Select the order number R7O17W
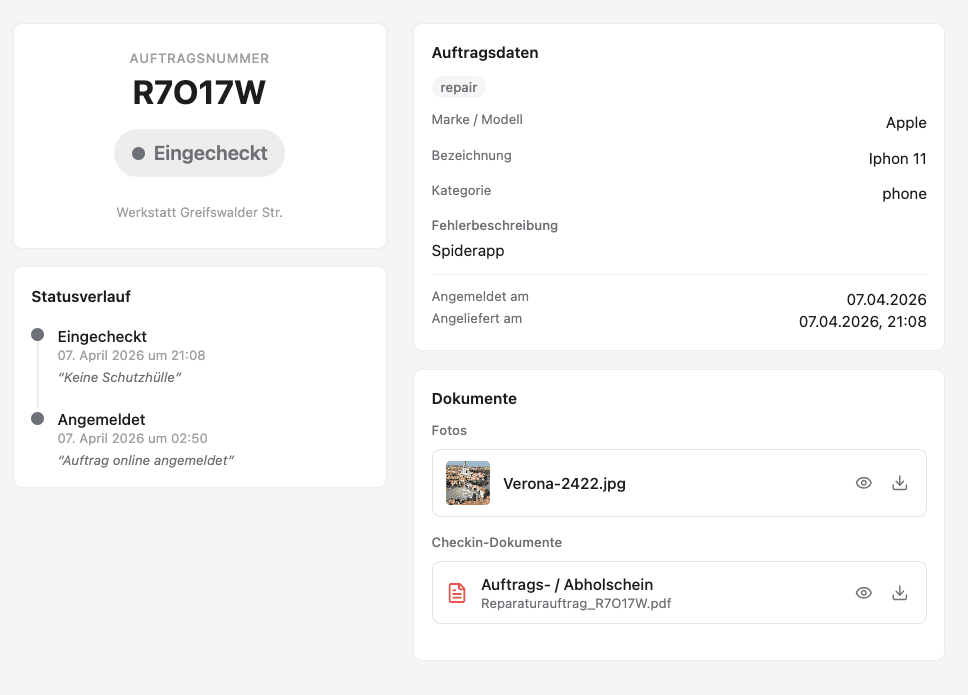Image resolution: width=968 pixels, height=695 pixels. pos(199,93)
